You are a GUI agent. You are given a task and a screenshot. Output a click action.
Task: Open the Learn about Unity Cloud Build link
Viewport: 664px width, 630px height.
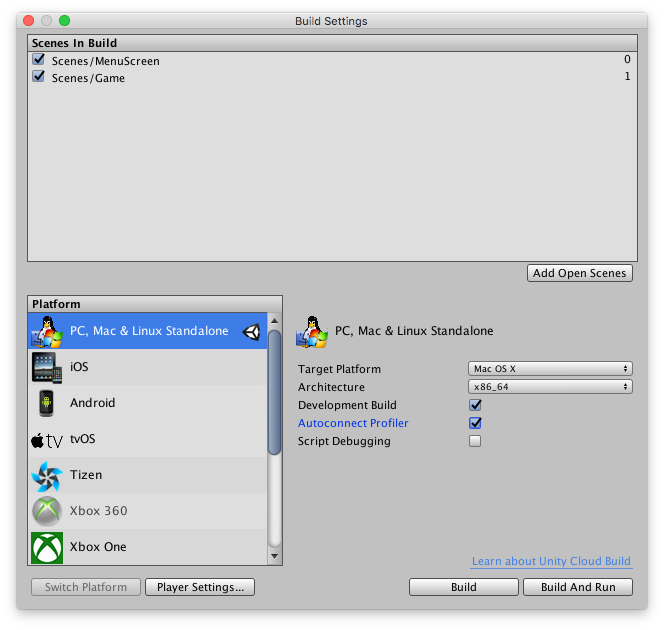tap(551, 561)
